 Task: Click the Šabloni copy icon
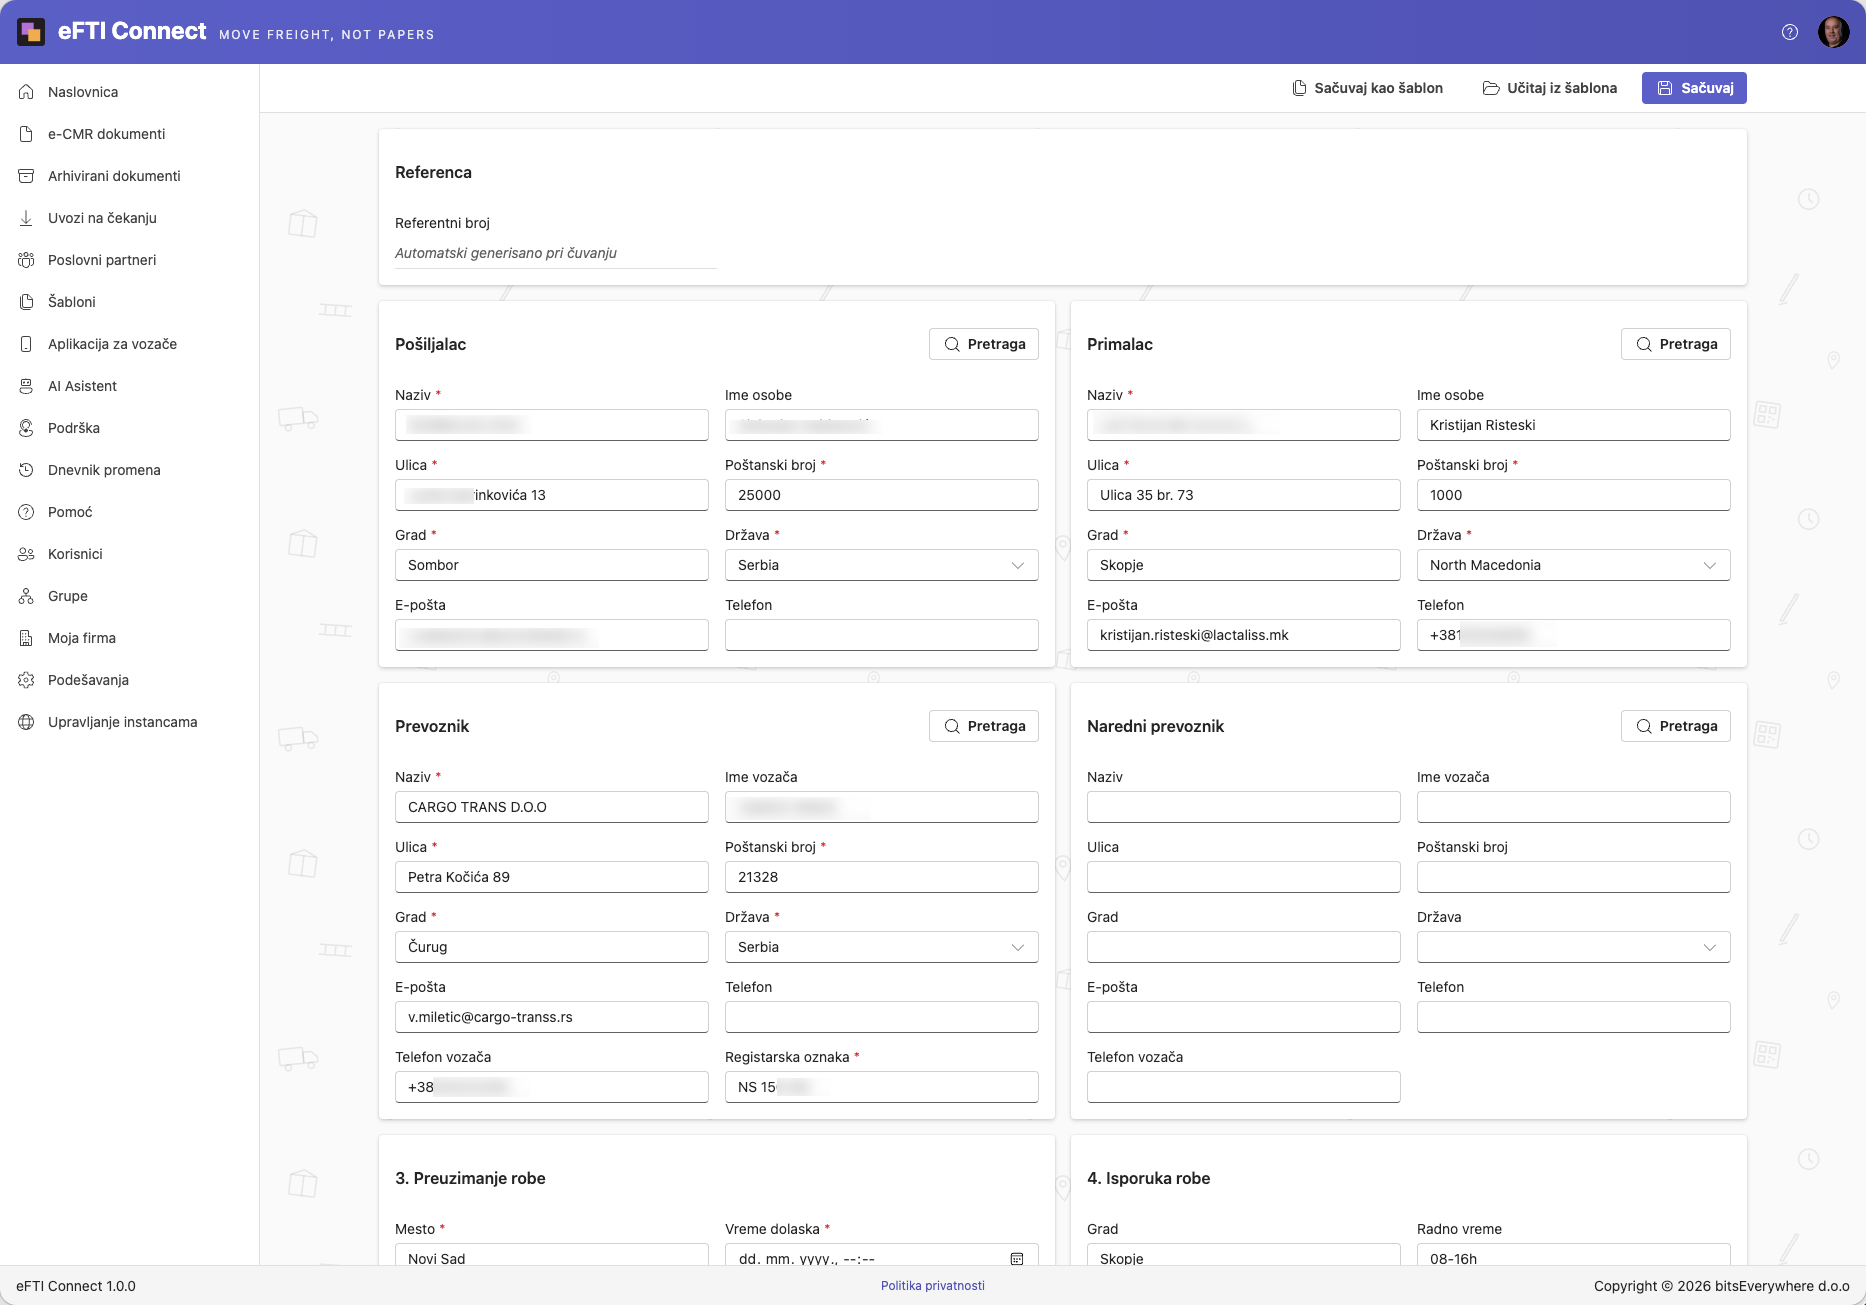(x=26, y=302)
